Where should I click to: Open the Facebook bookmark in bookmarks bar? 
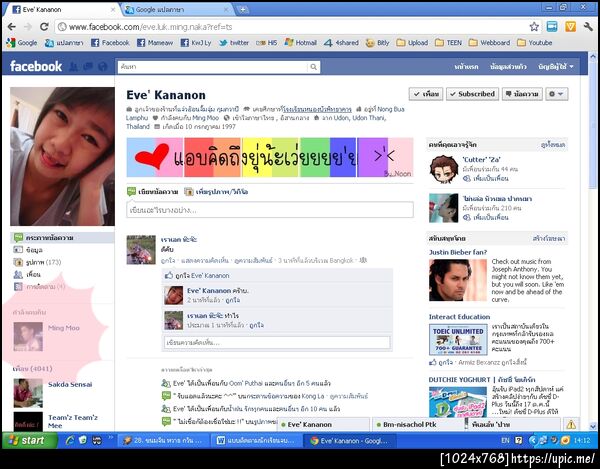(110, 43)
